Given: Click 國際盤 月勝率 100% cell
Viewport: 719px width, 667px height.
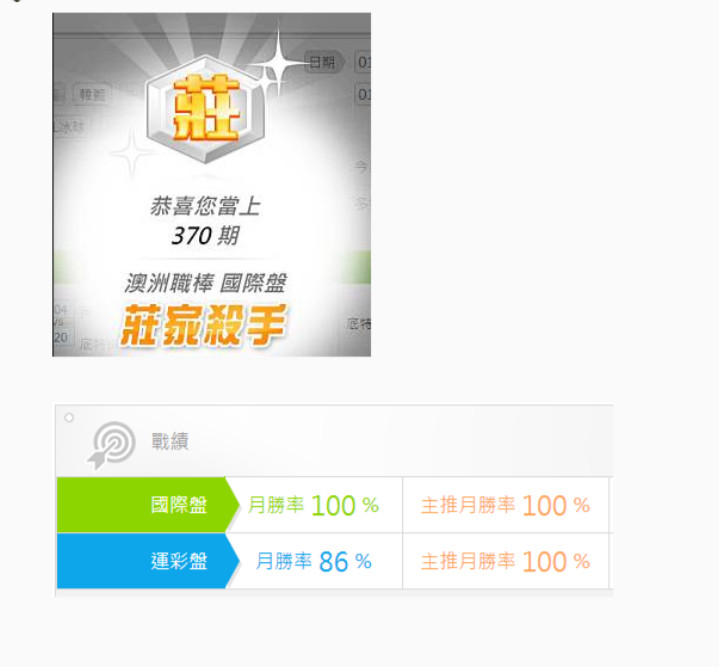Looking at the screenshot, I should point(314,505).
